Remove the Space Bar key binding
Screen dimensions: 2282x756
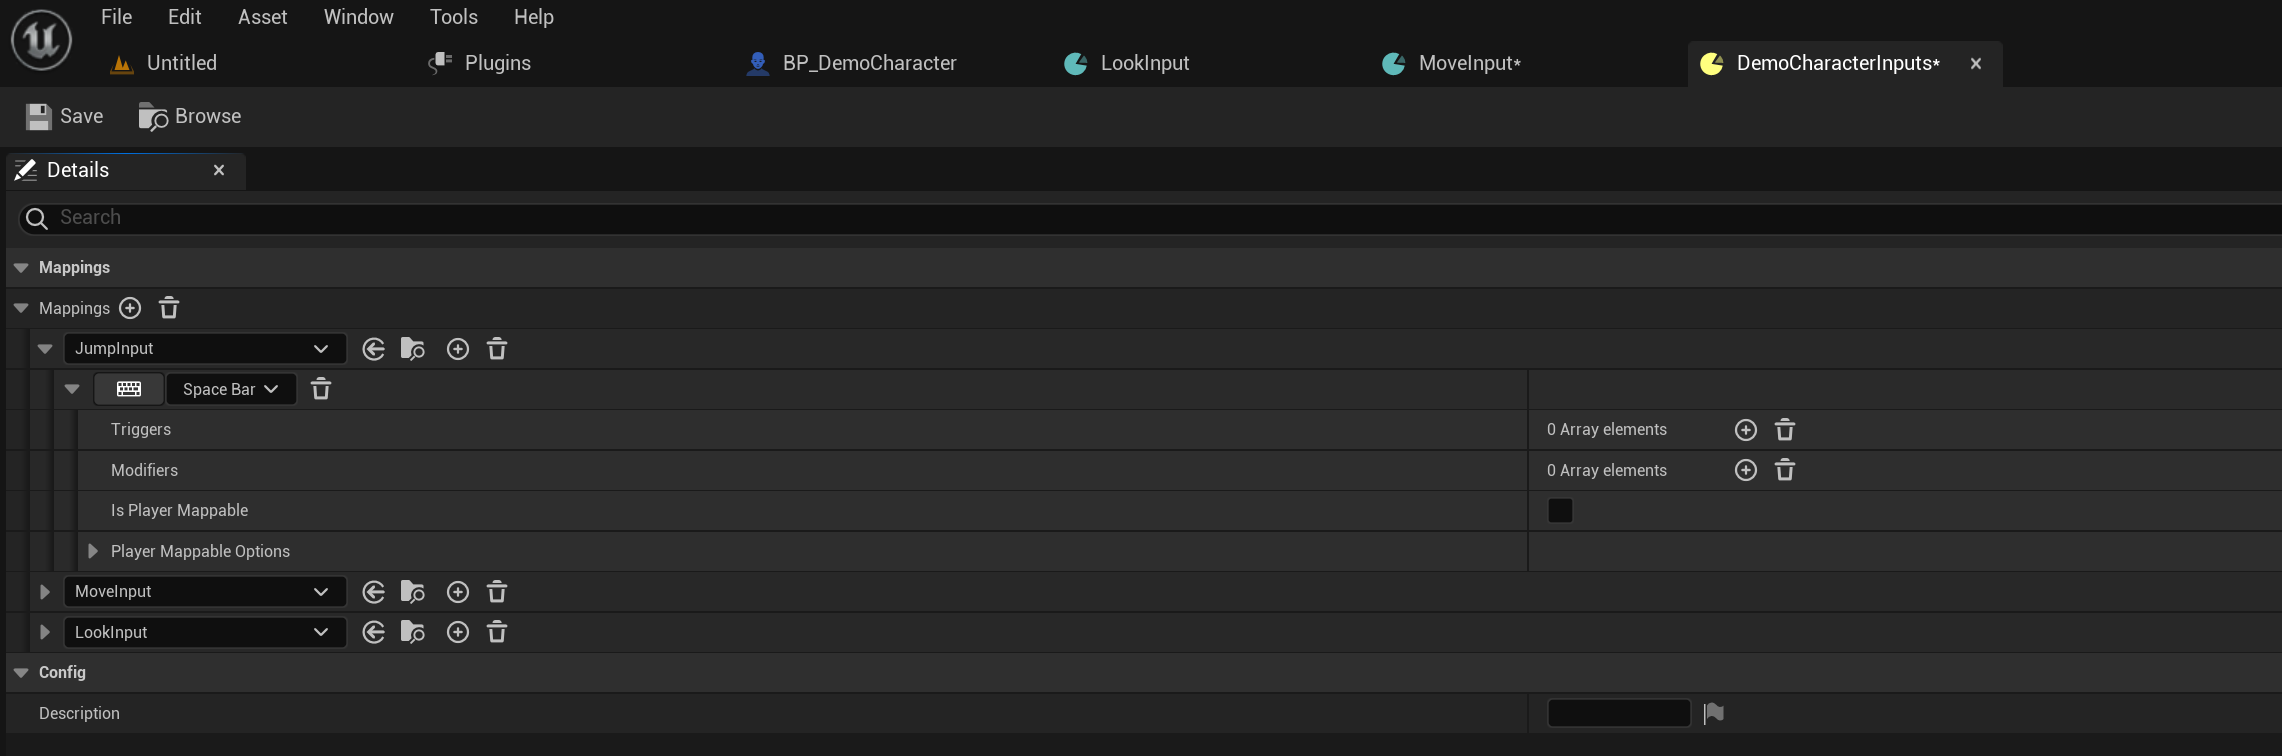tap(321, 389)
